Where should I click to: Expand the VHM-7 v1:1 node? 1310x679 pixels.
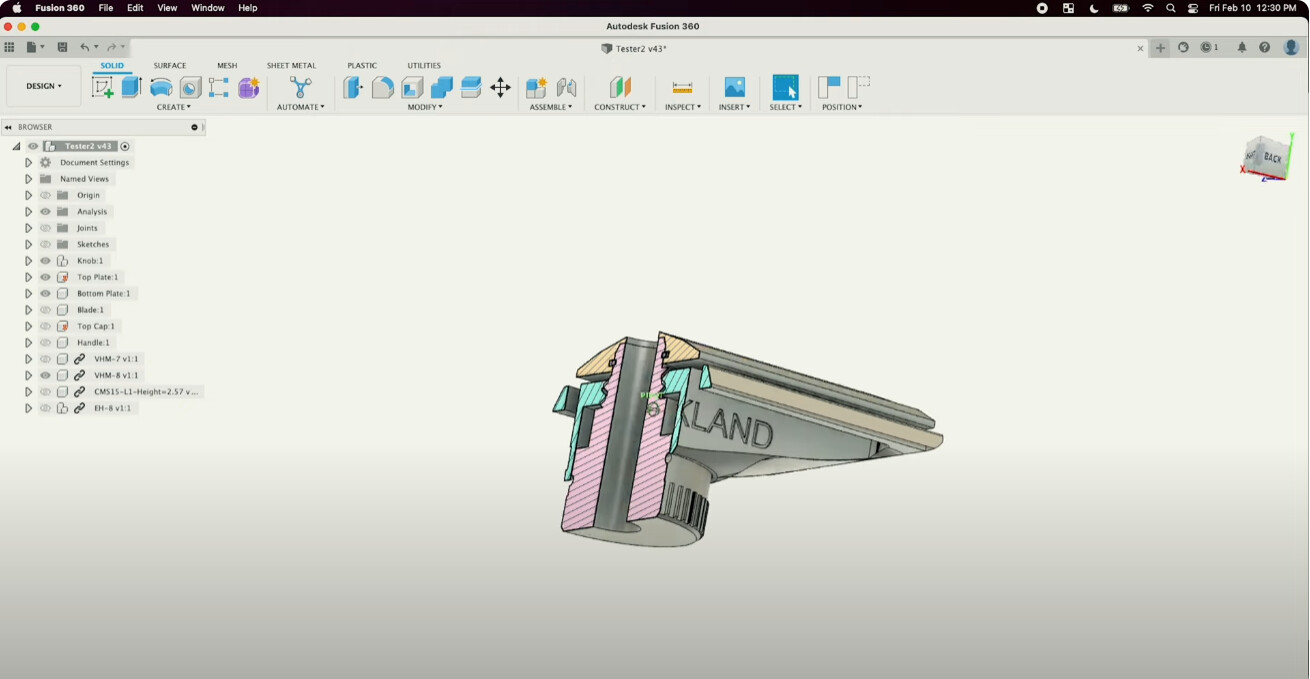click(x=28, y=359)
